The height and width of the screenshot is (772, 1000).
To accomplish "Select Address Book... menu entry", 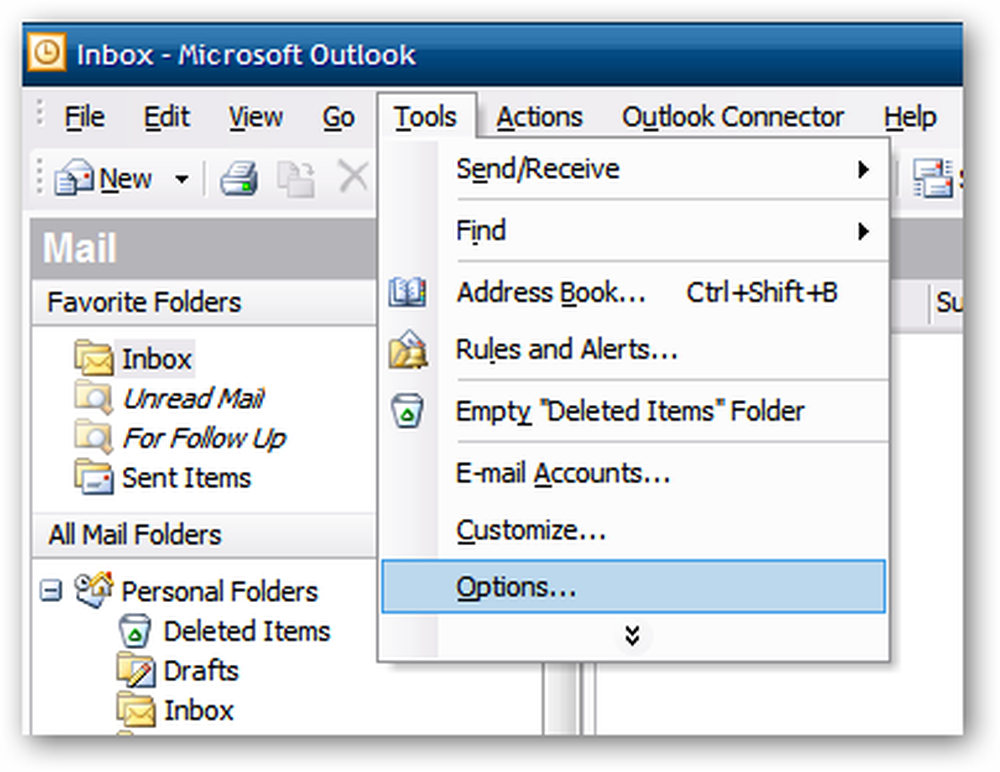I will point(633,292).
